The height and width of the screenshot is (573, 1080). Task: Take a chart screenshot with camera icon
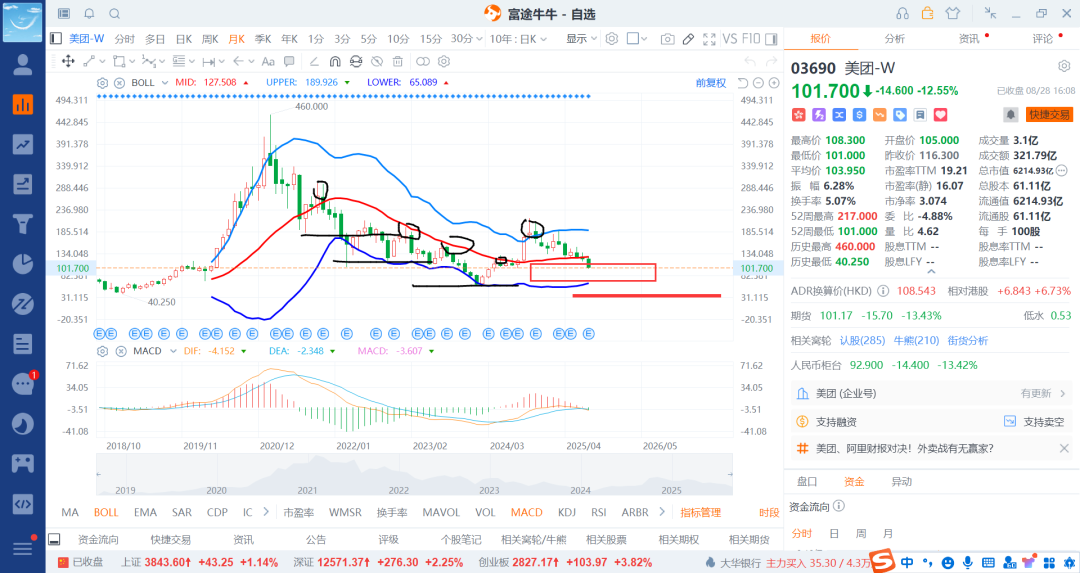coord(667,39)
